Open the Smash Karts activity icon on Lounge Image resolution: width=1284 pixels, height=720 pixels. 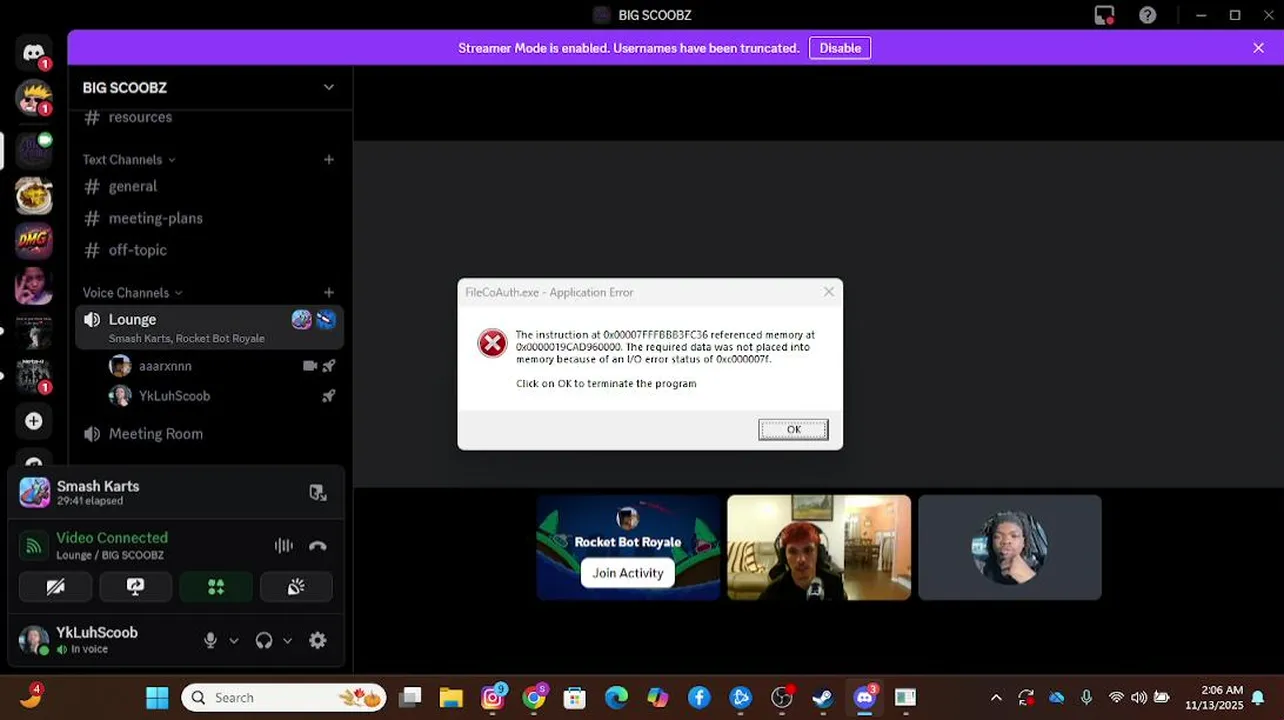(301, 319)
